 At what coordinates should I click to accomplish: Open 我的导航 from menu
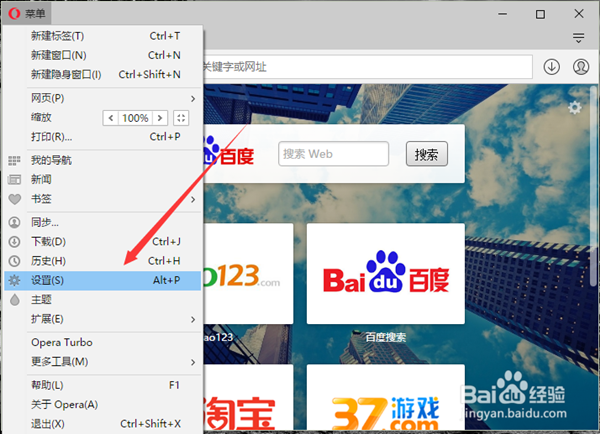pyautogui.click(x=103, y=160)
